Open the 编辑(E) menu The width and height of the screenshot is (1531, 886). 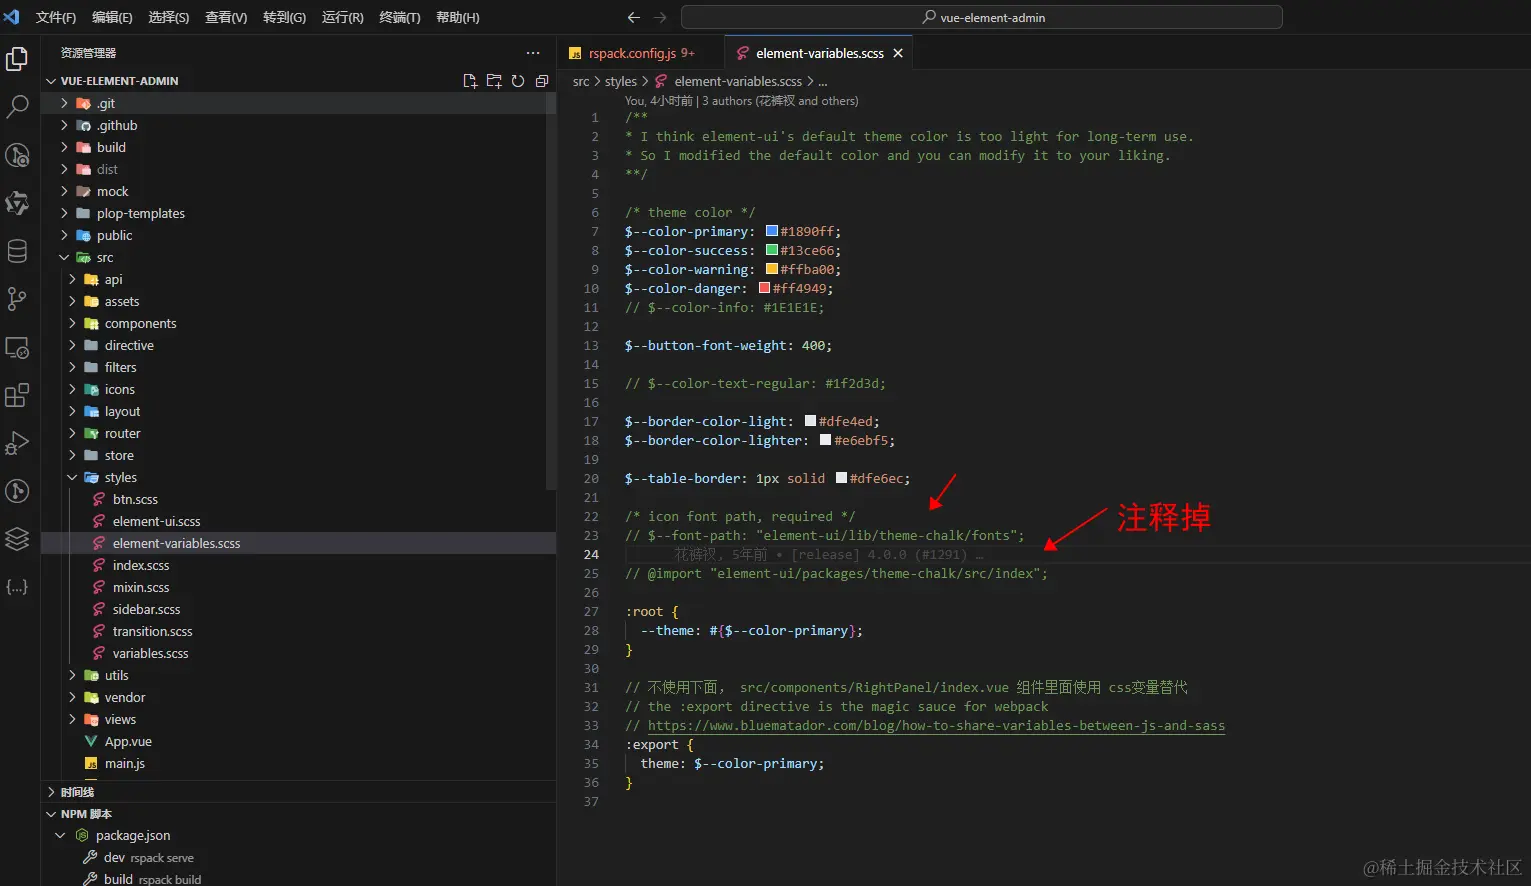[x=112, y=17]
